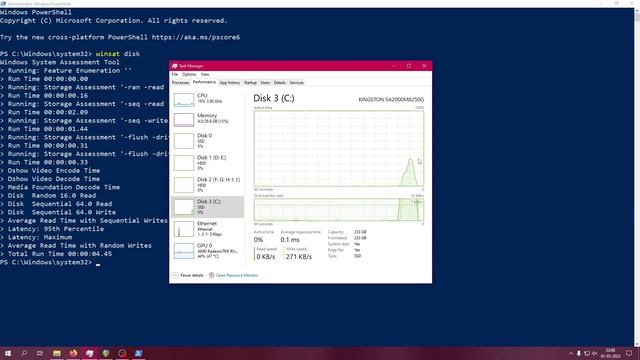Image resolution: width=640 pixels, height=360 pixels.
Task: Select the CPU performance graph thumbnail
Action: click(184, 100)
